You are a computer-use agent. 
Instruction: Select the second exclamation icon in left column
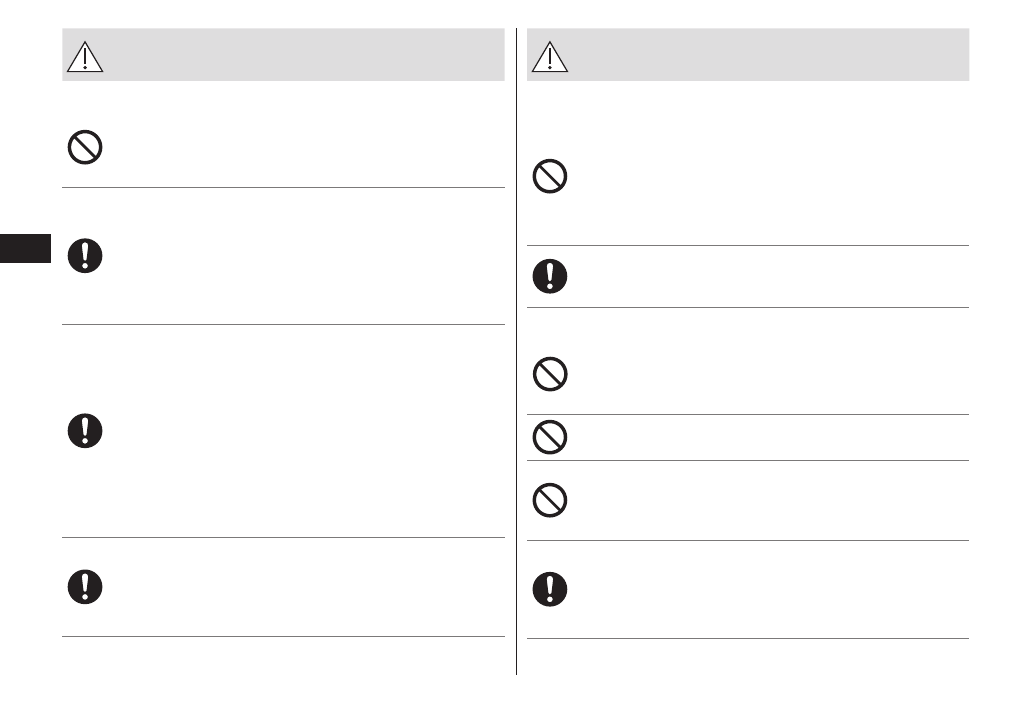(x=84, y=430)
